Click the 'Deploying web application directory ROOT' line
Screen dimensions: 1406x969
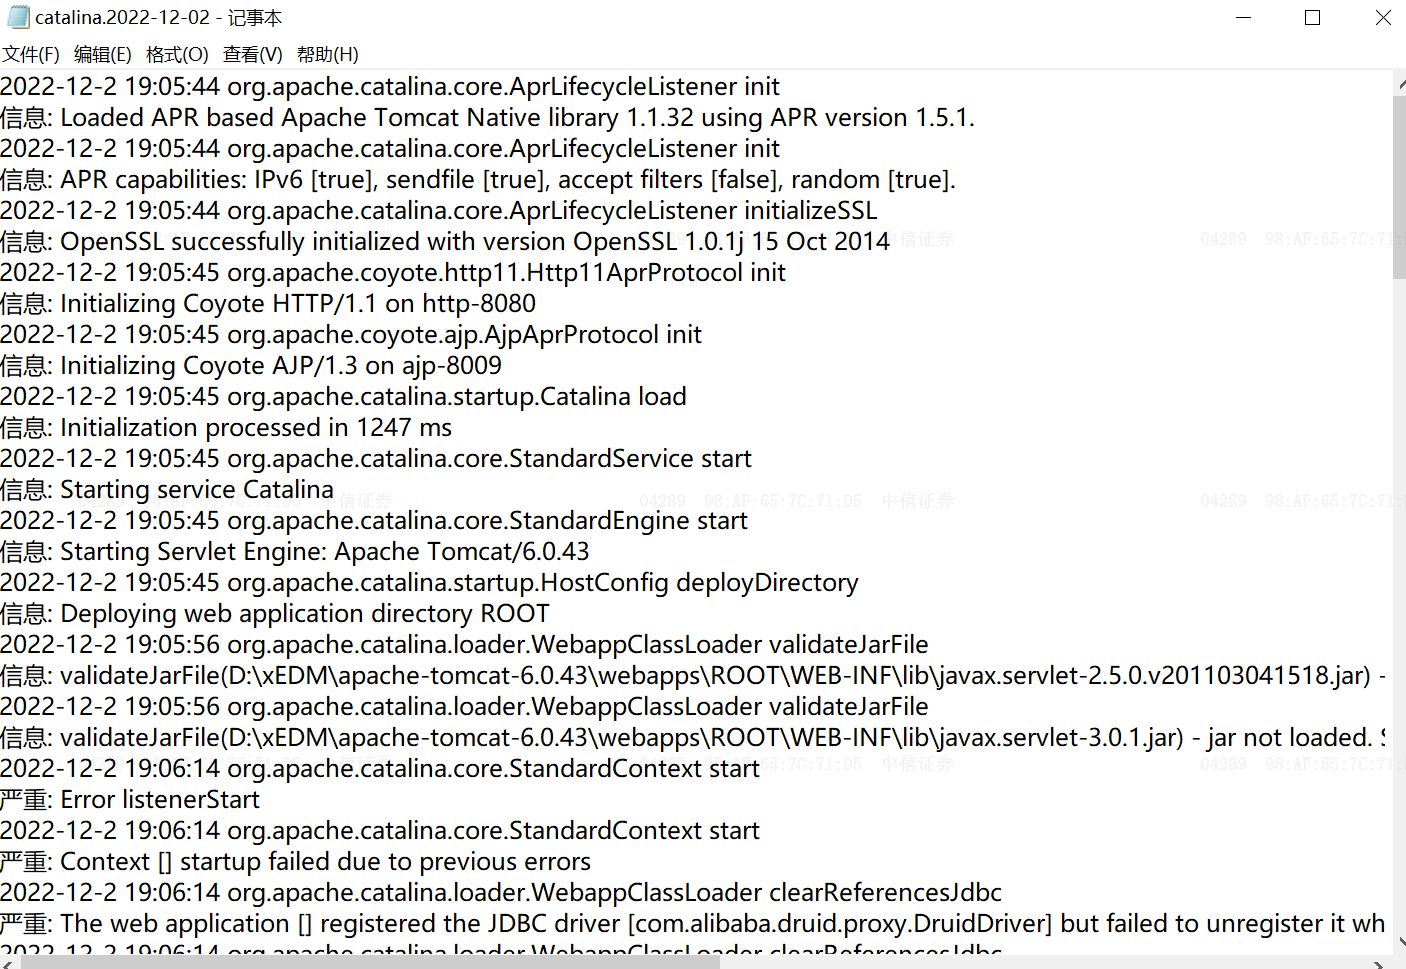click(275, 613)
